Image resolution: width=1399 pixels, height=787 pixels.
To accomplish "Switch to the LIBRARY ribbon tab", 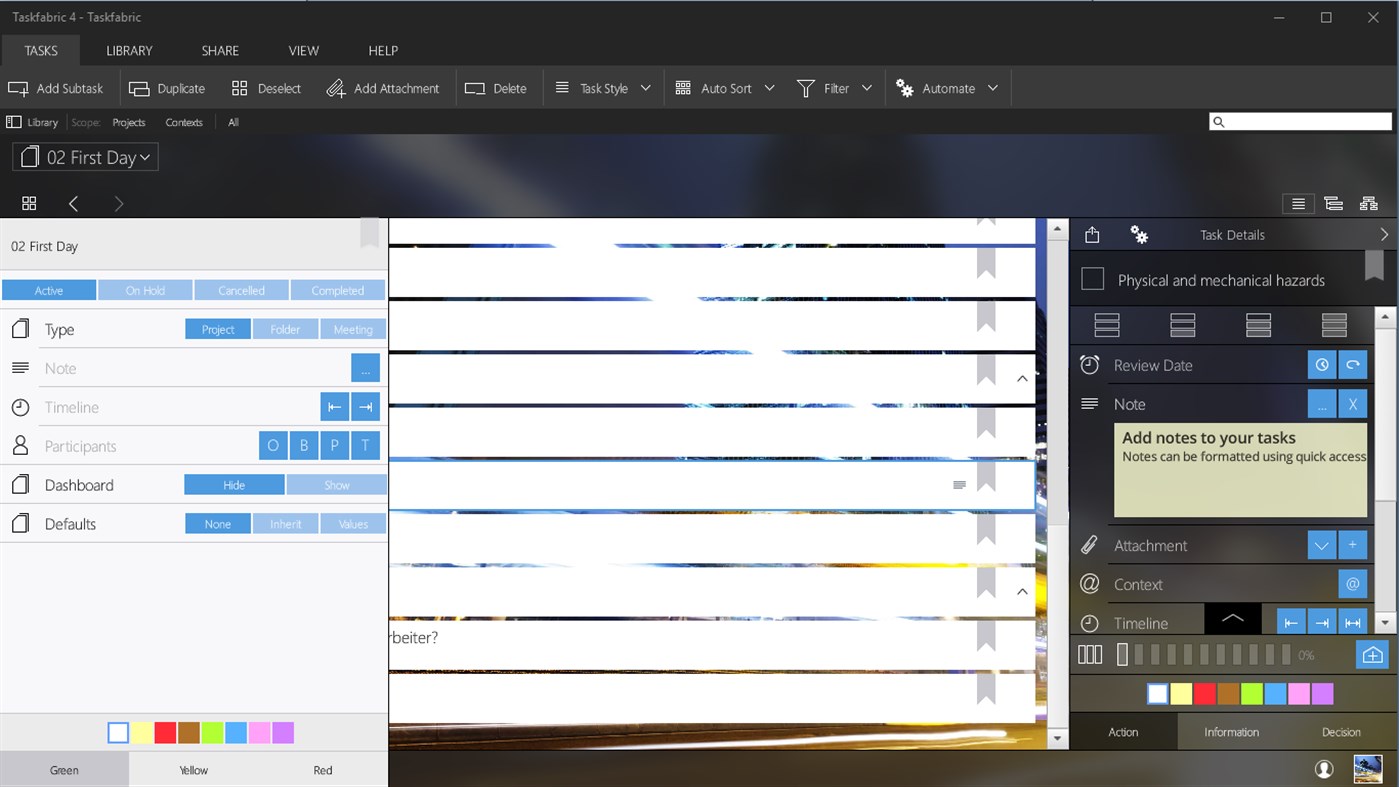I will point(128,50).
